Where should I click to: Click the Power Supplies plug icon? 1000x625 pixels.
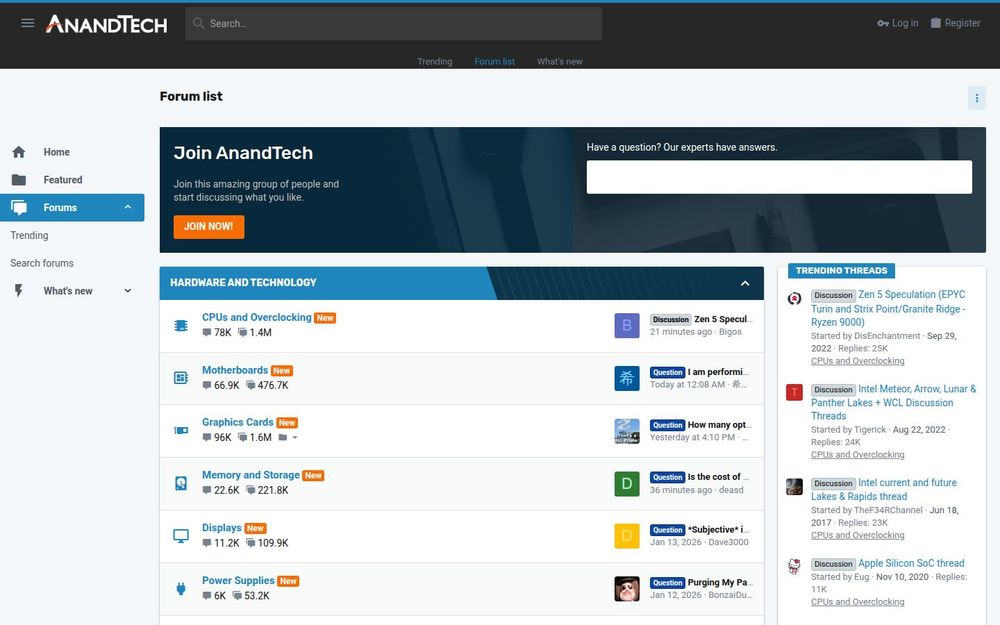coord(181,589)
